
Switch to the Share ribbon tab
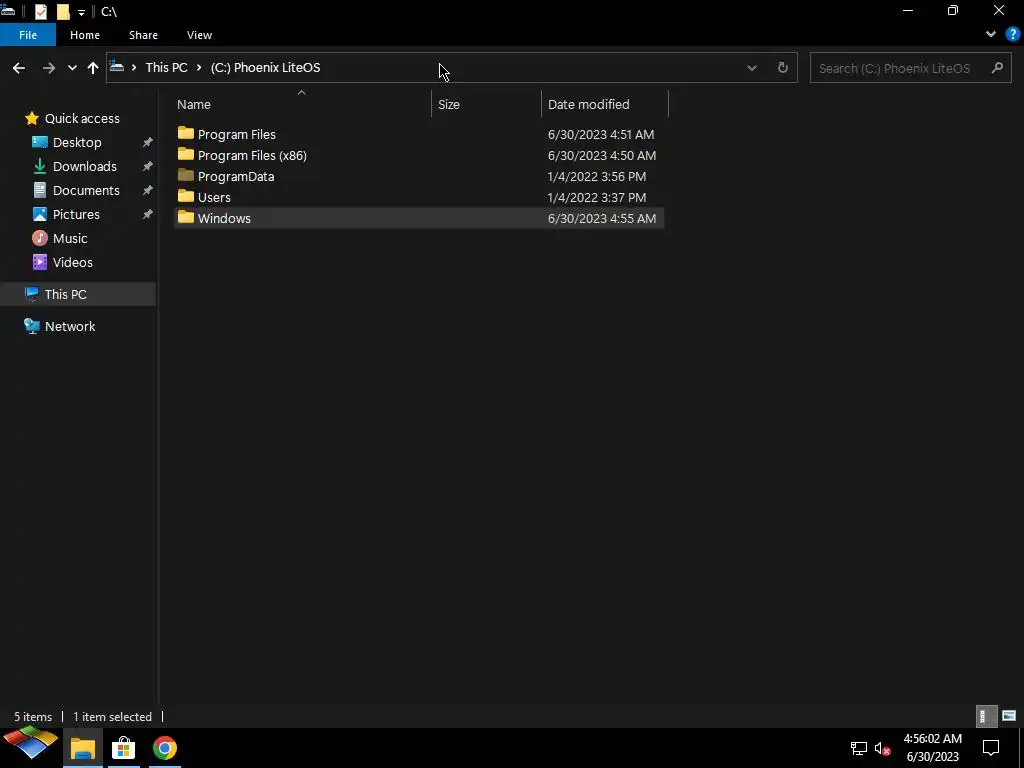point(143,35)
